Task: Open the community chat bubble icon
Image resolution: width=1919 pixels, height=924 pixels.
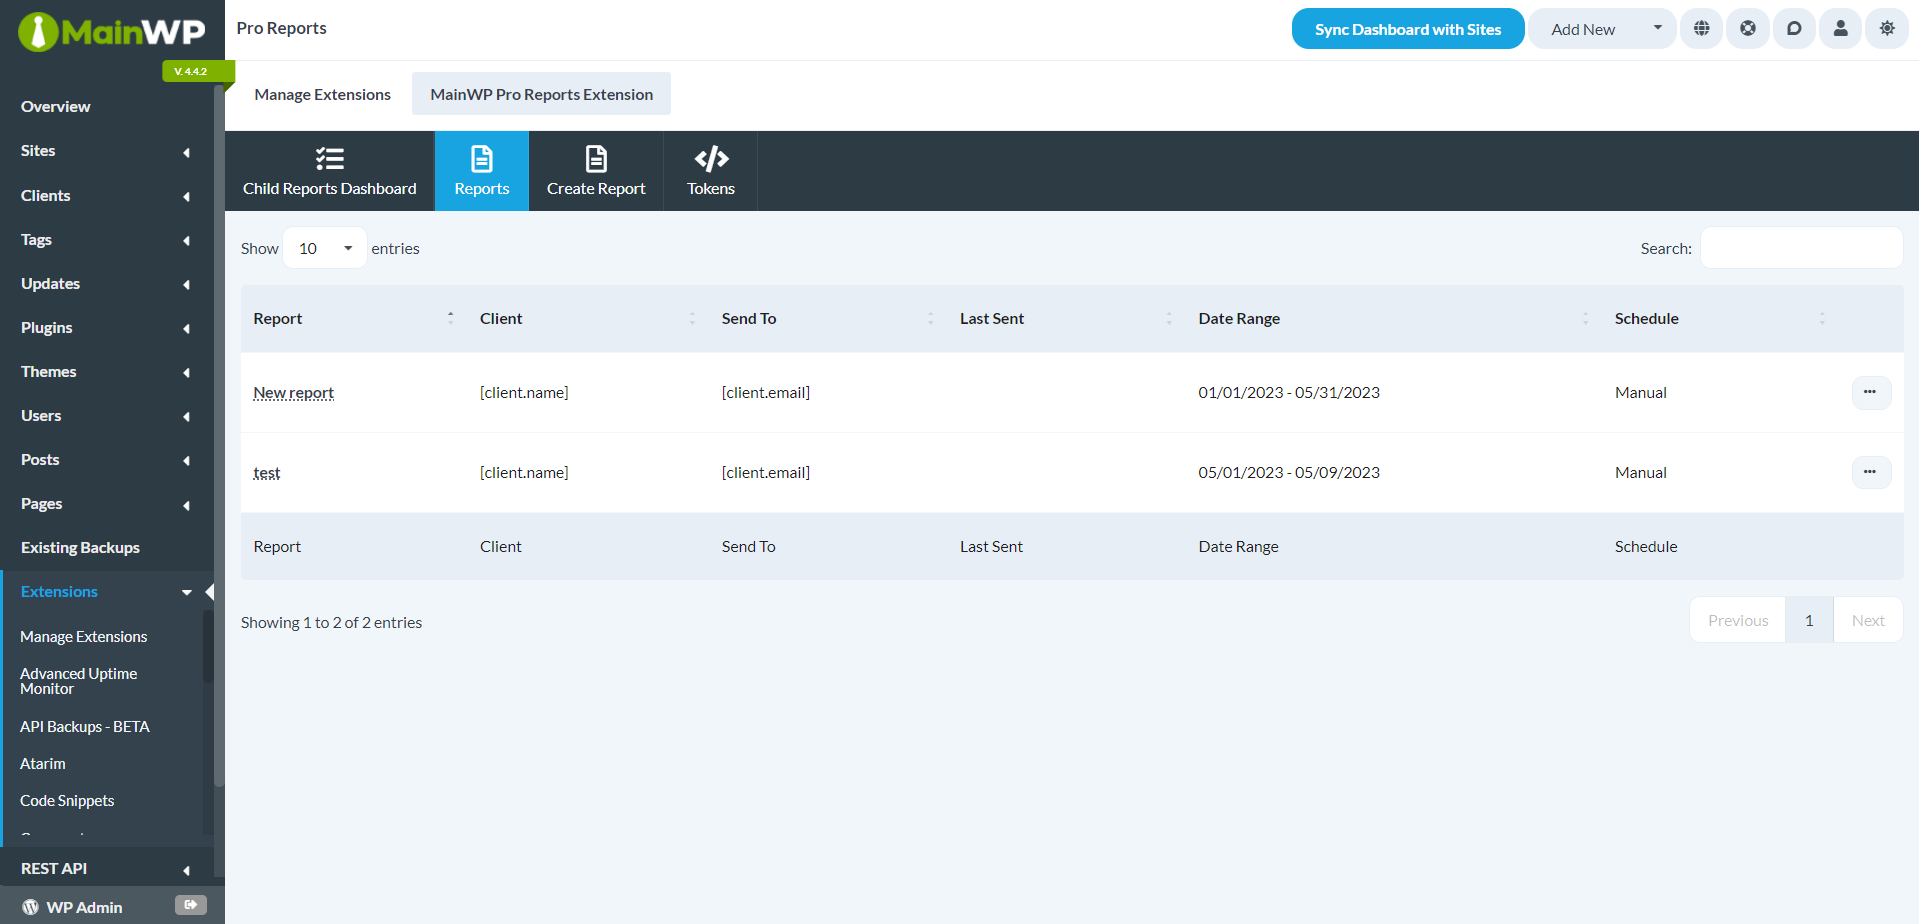Action: [x=1794, y=29]
